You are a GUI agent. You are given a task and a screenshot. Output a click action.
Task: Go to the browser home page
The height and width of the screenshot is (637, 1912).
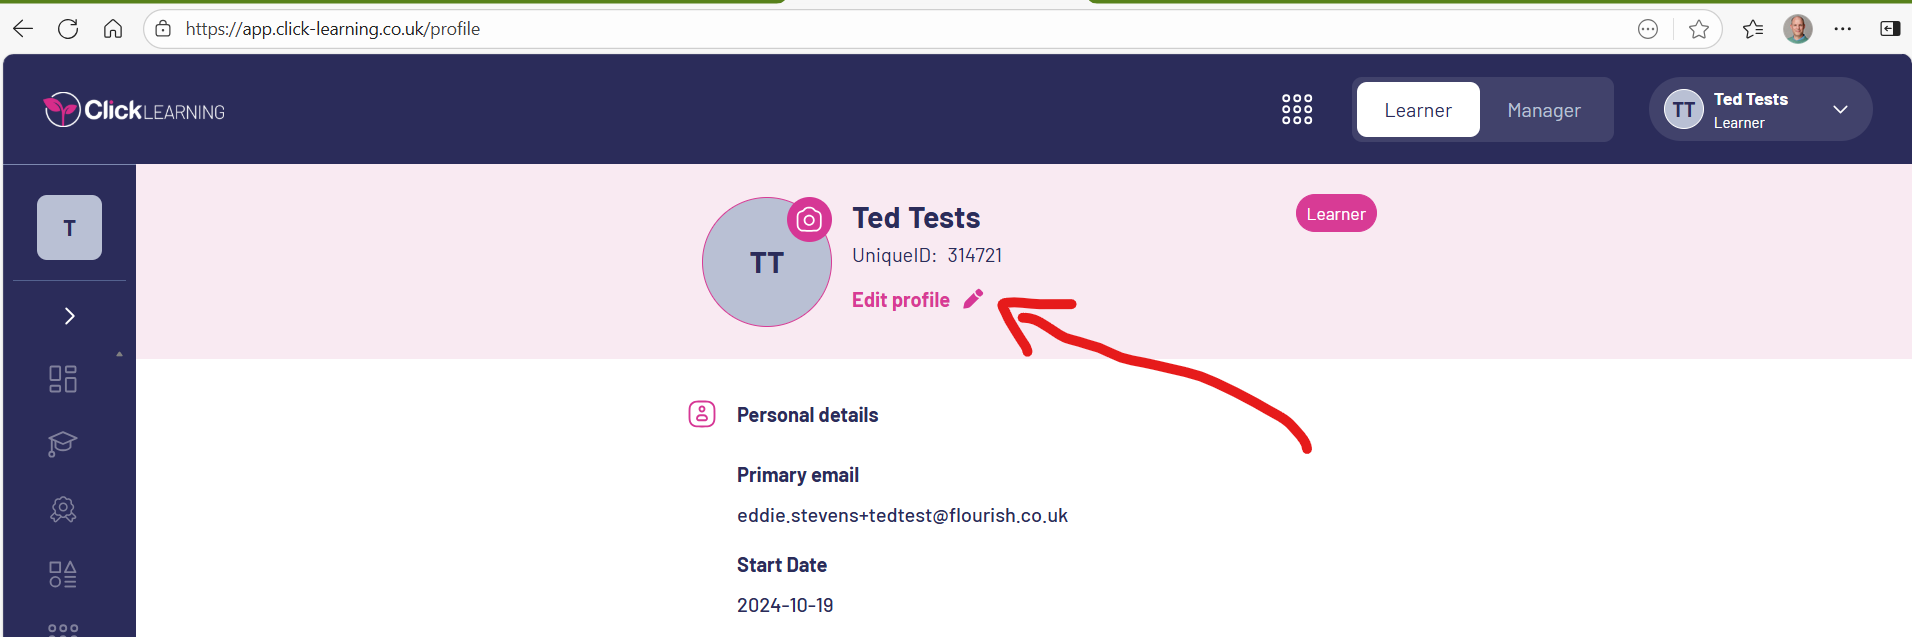[x=113, y=29]
